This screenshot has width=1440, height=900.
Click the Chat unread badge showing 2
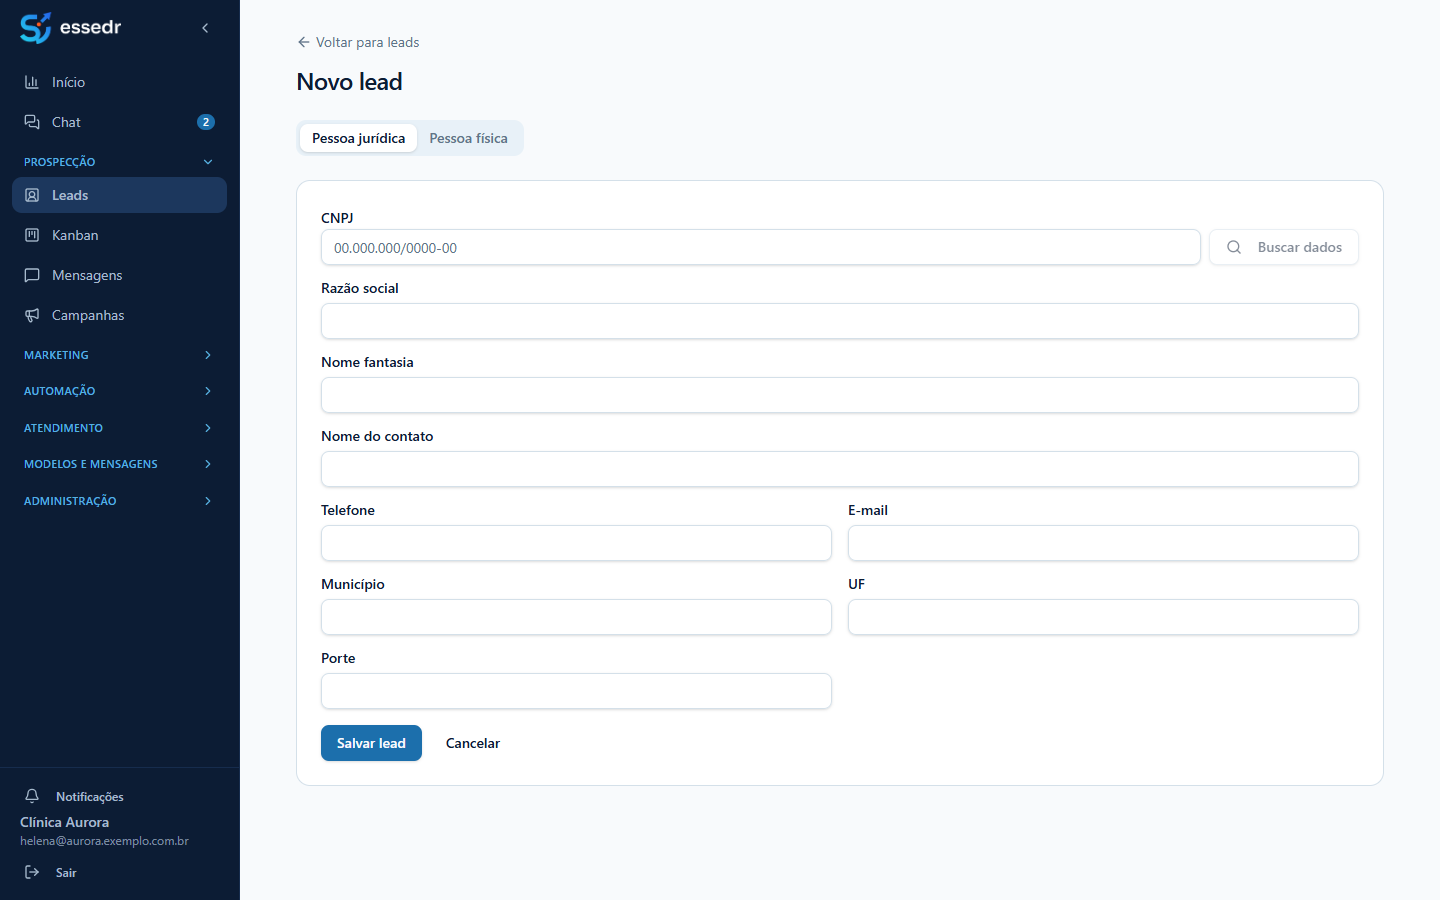pyautogui.click(x=206, y=122)
